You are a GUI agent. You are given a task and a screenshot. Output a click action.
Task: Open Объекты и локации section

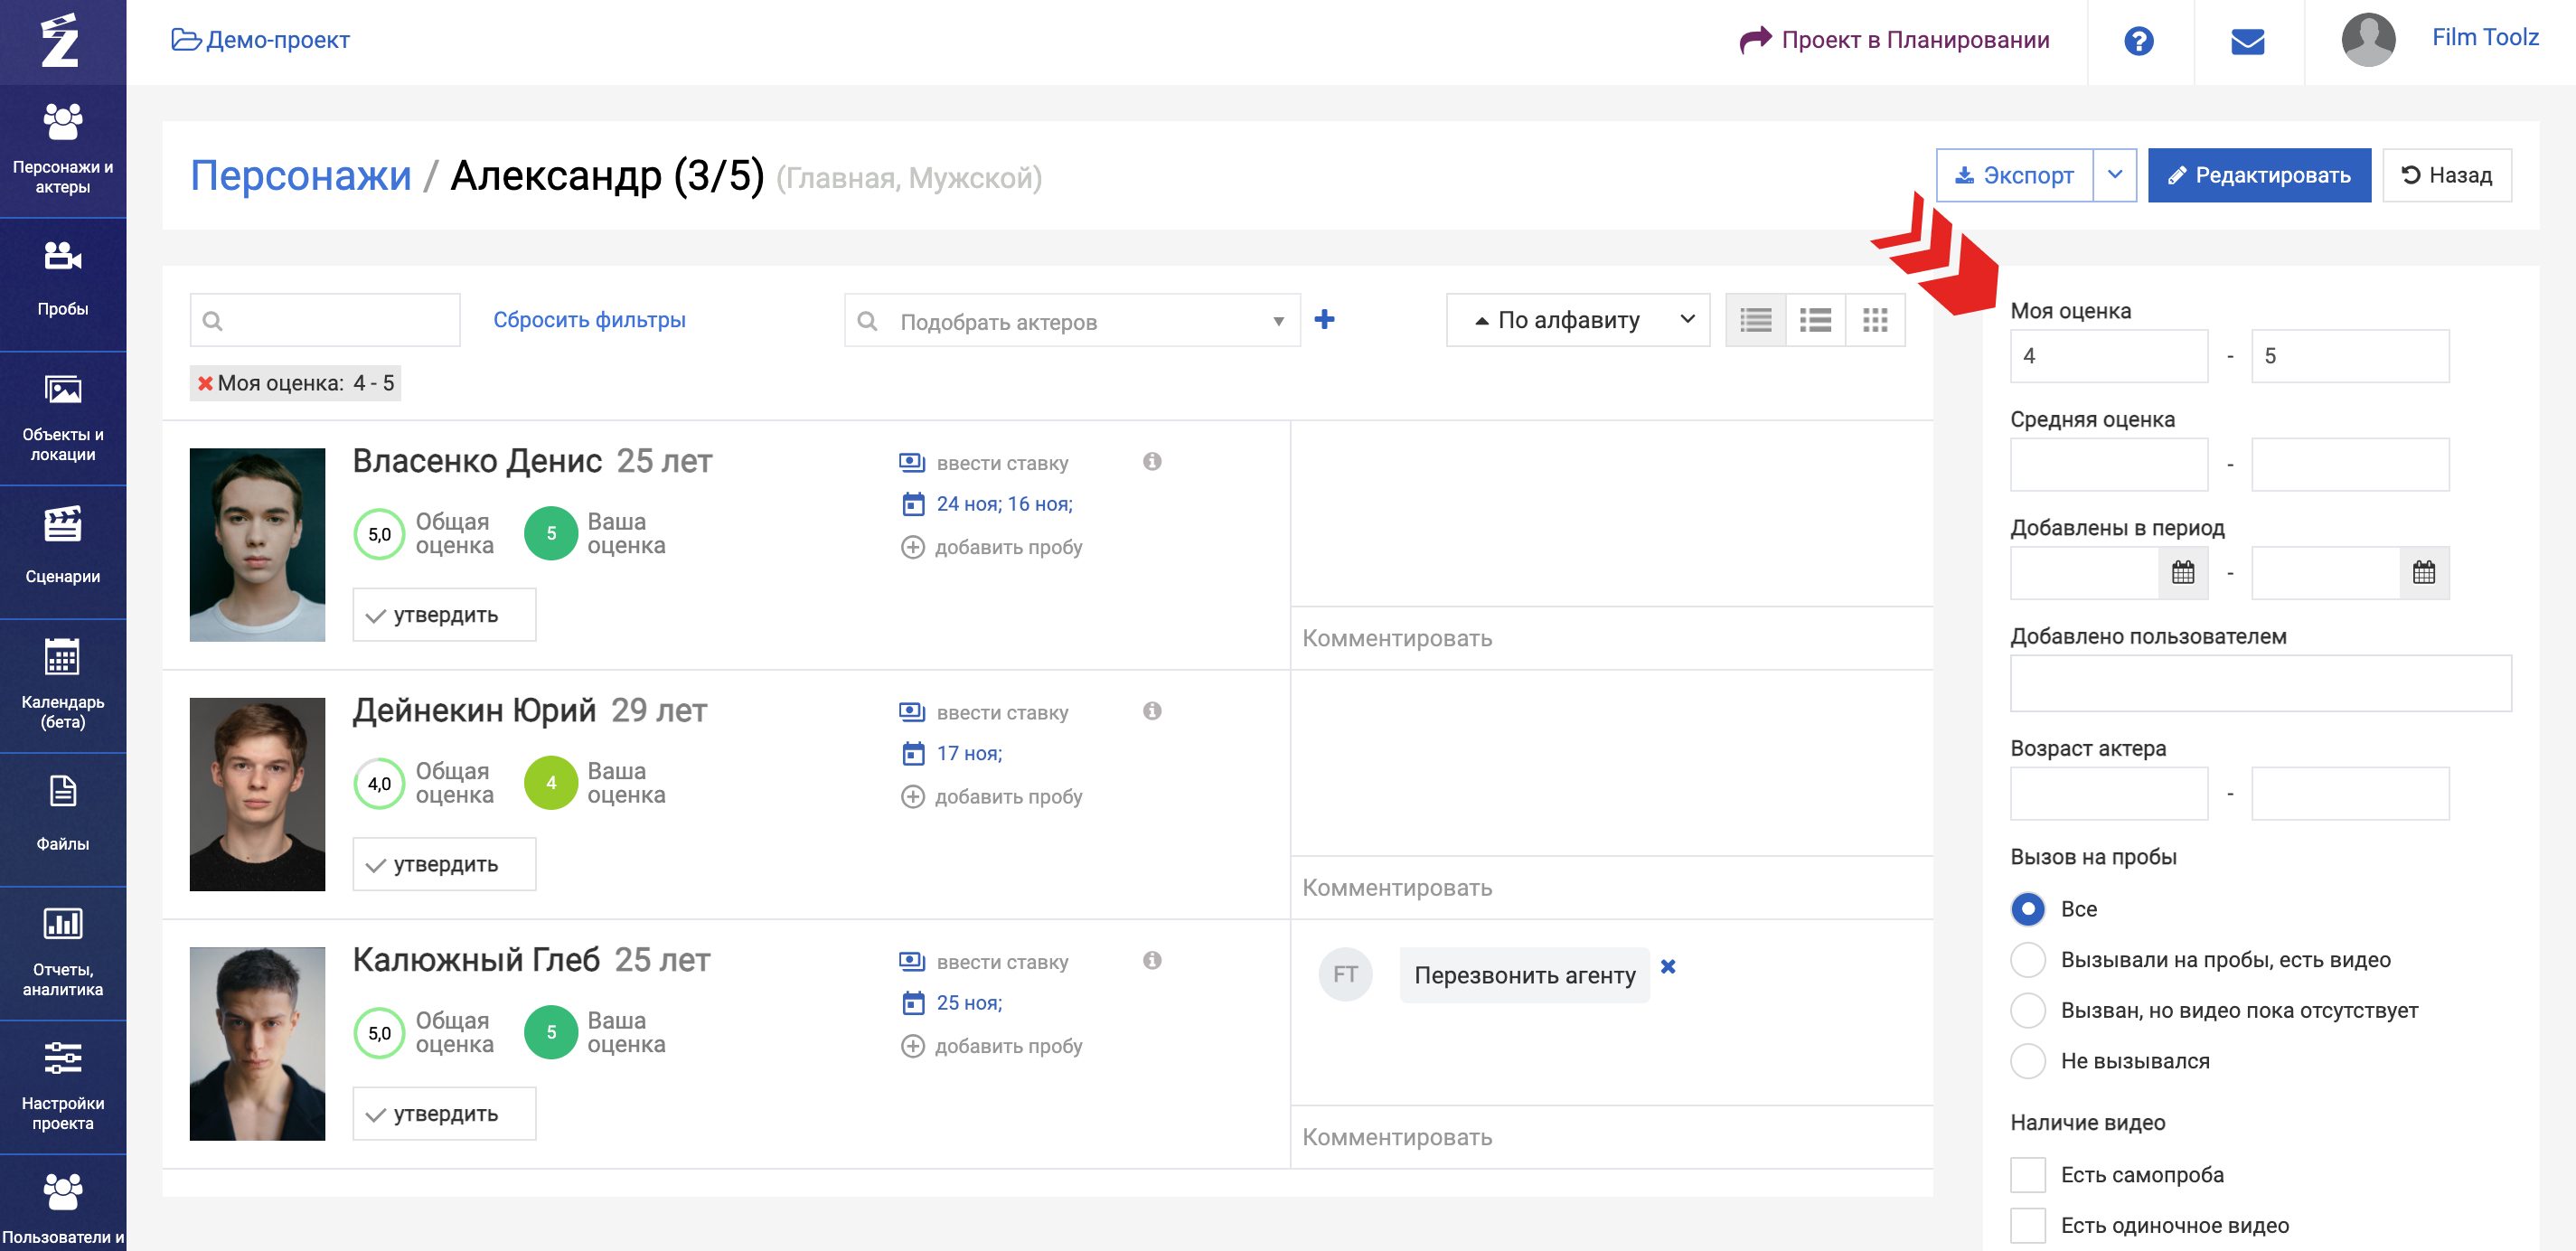point(63,418)
